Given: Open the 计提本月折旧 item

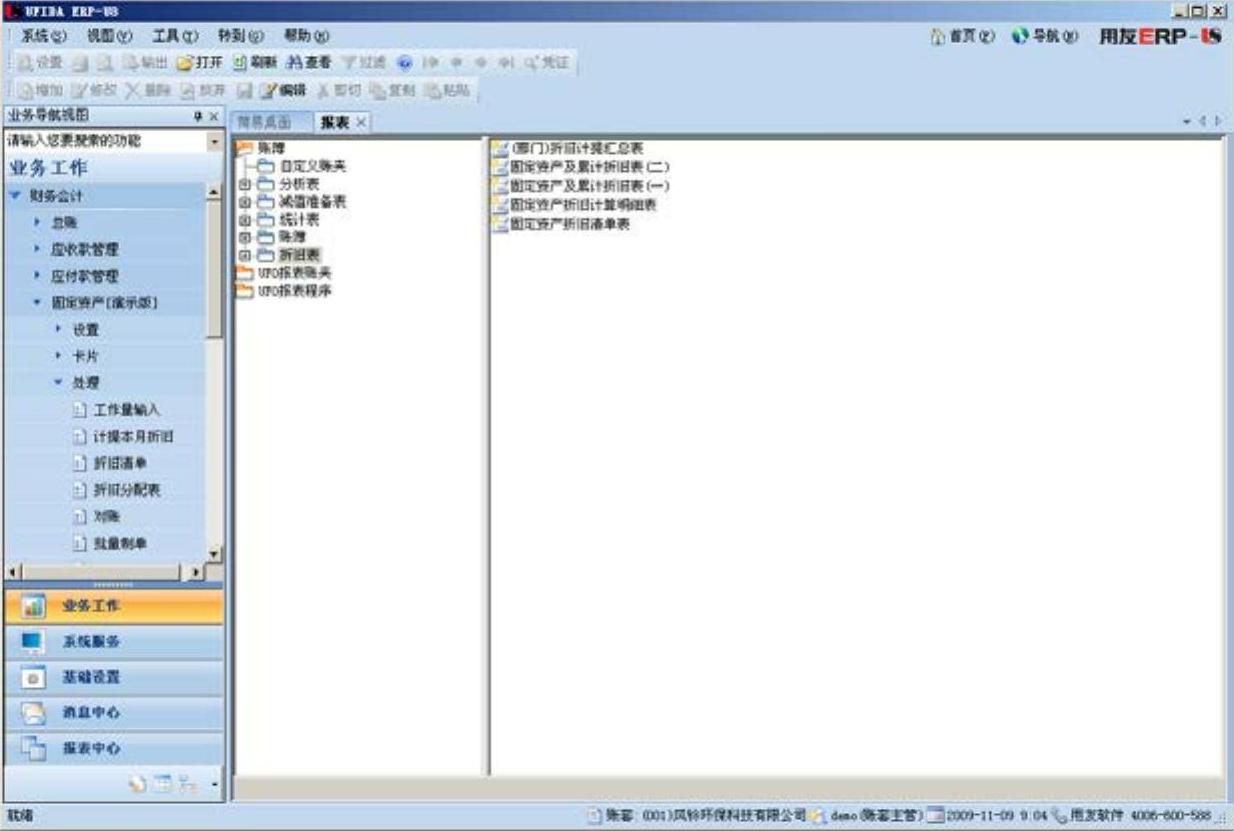Looking at the screenshot, I should point(125,437).
